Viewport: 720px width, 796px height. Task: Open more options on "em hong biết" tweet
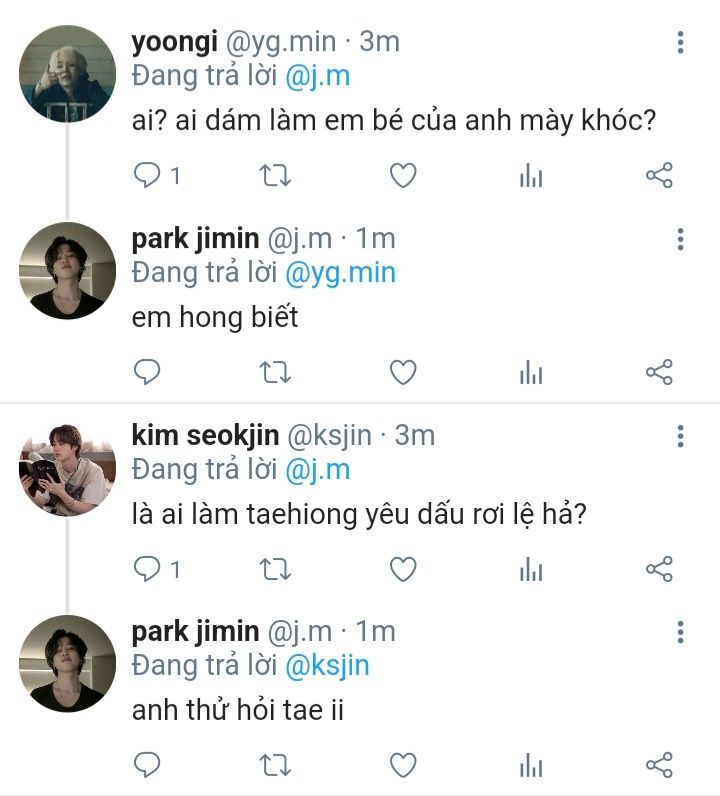coord(680,239)
